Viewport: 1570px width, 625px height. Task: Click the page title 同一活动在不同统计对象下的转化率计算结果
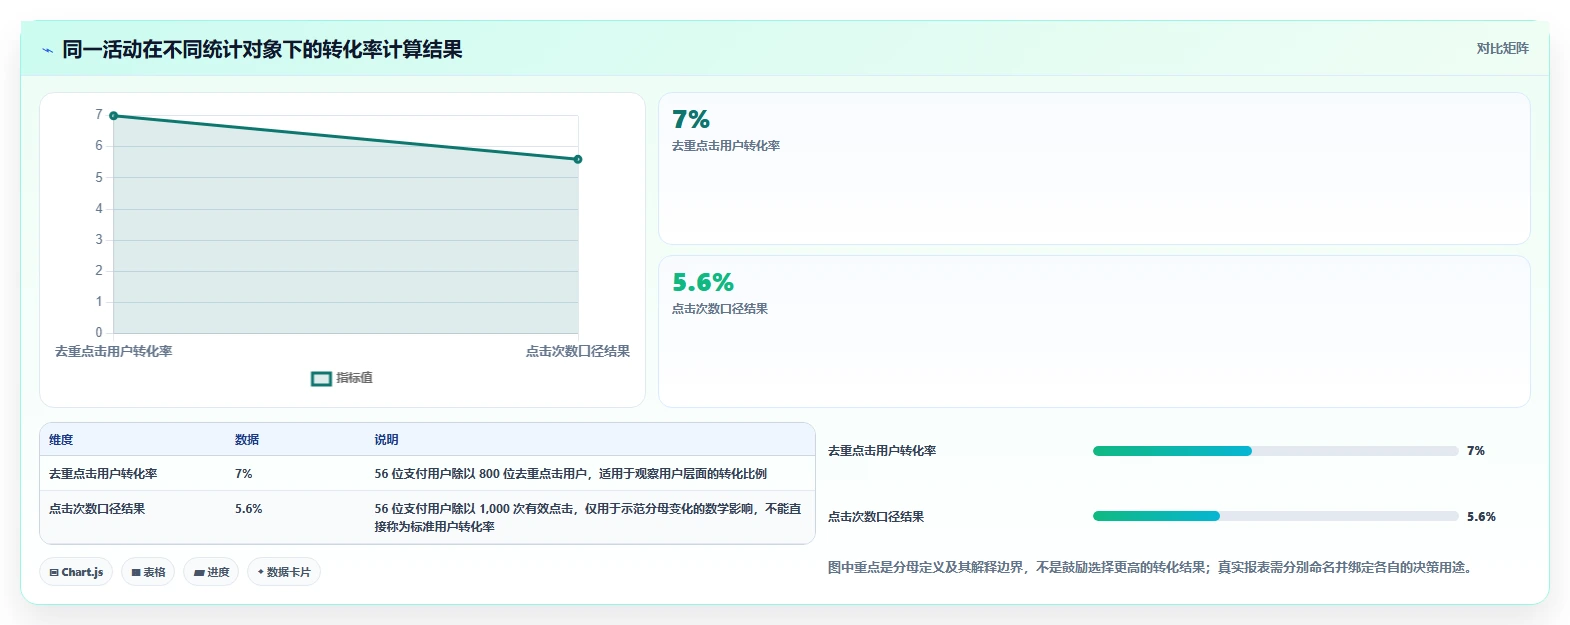tap(262, 50)
